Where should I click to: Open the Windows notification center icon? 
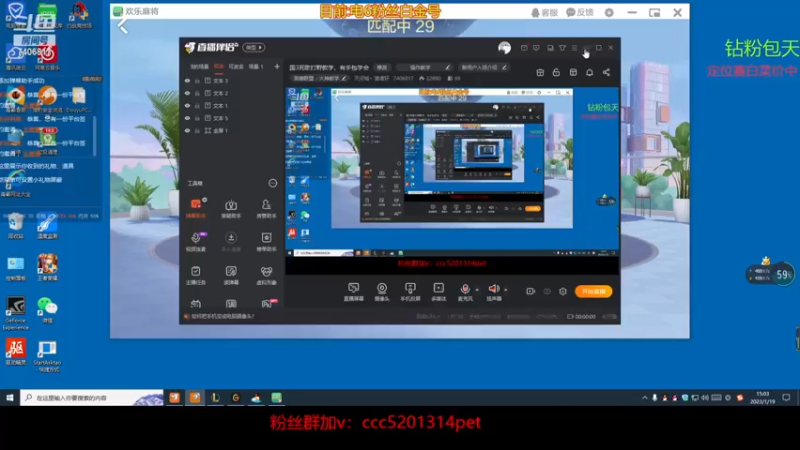786,397
